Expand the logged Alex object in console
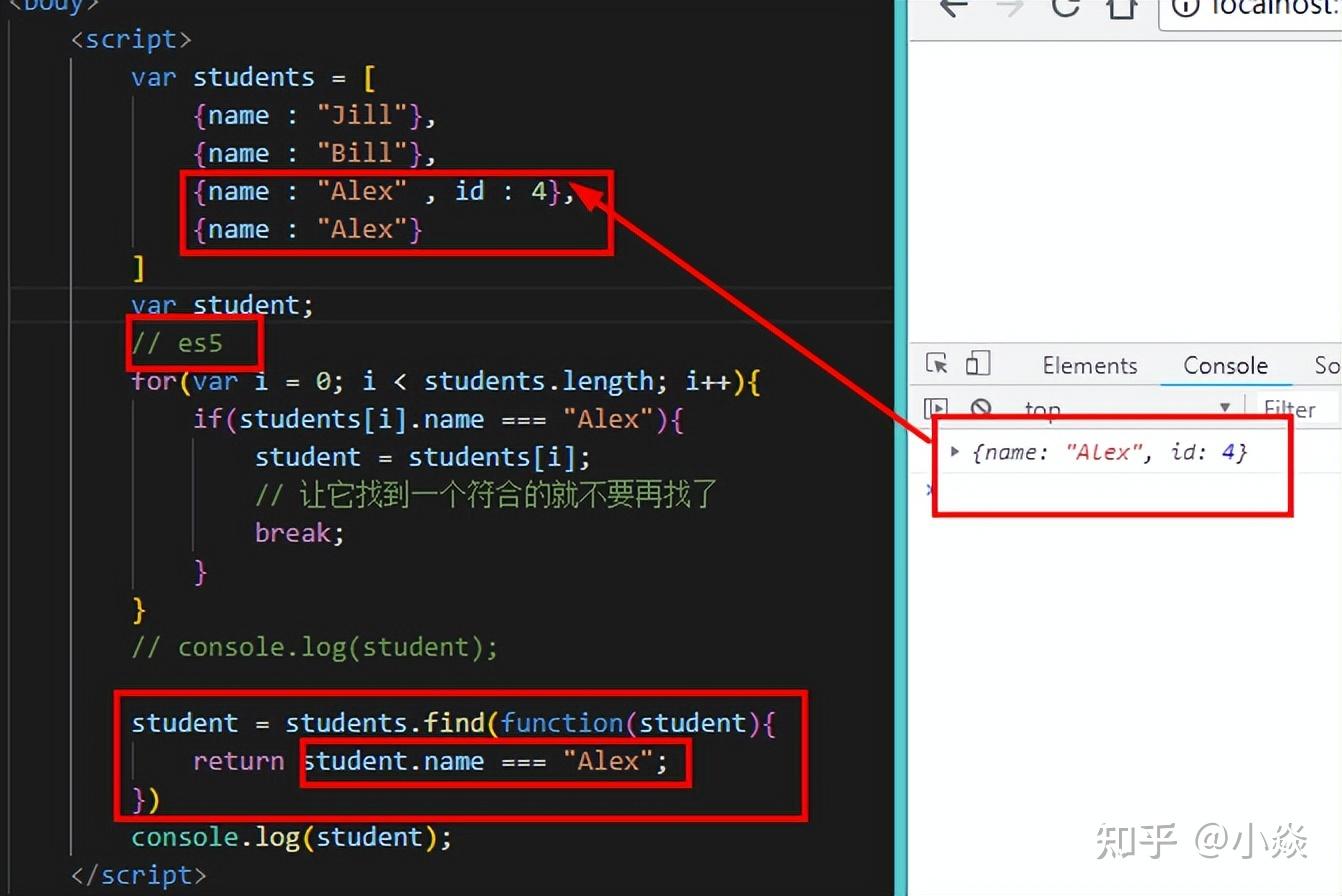 (955, 452)
